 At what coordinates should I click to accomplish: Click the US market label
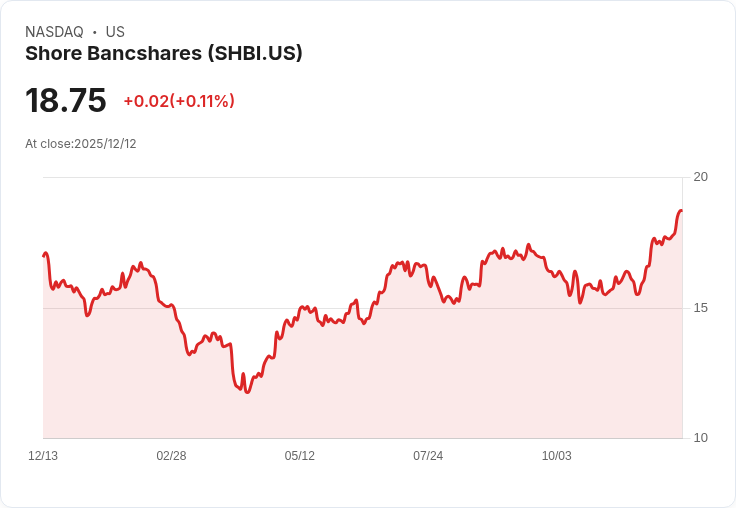click(x=115, y=32)
